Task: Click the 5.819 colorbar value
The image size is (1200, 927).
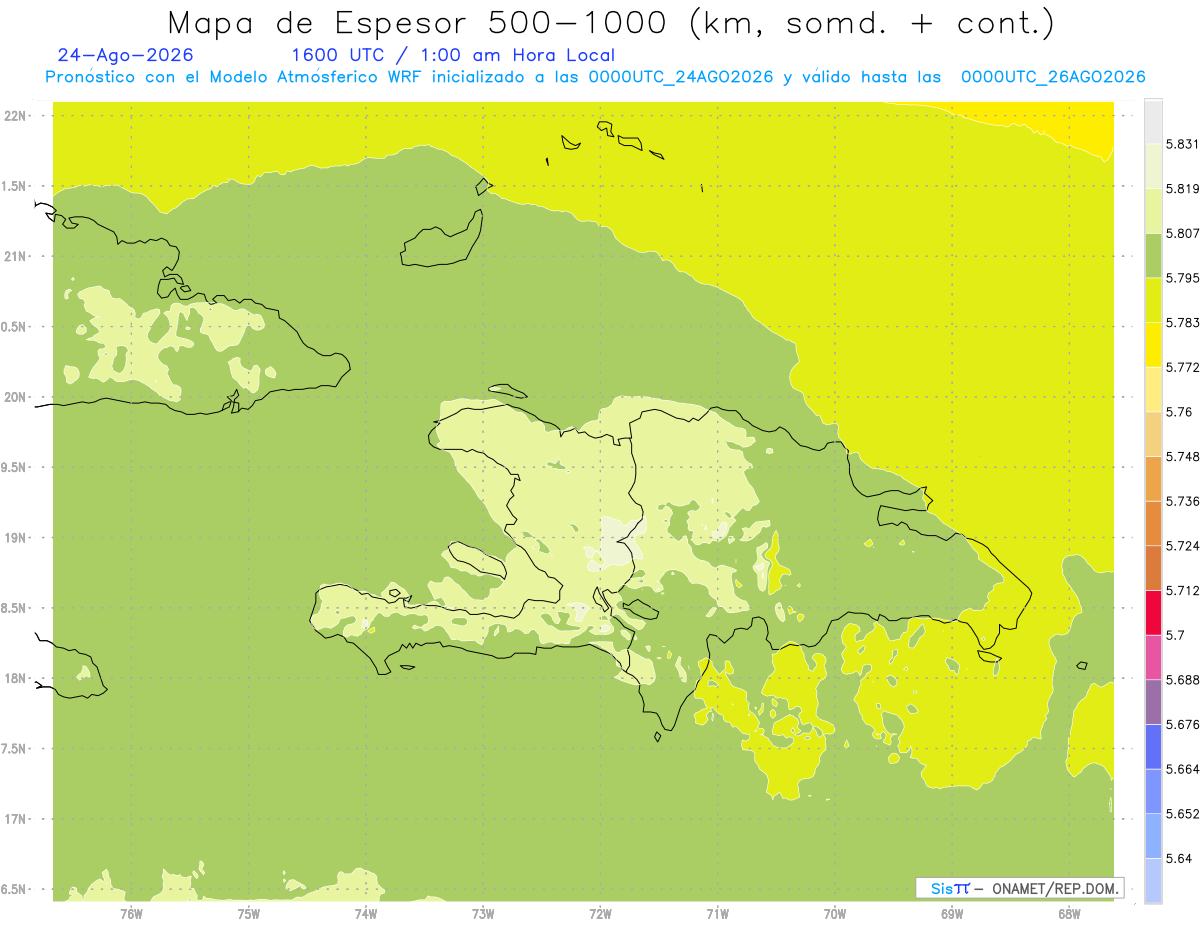Action: click(x=1182, y=189)
